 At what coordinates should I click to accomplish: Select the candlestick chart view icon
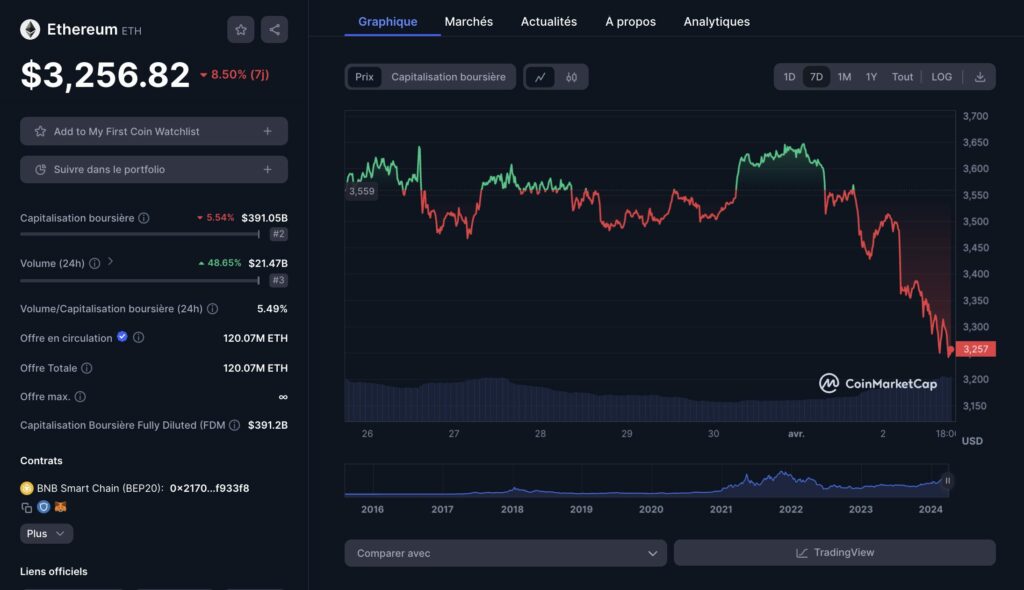pyautogui.click(x=571, y=77)
